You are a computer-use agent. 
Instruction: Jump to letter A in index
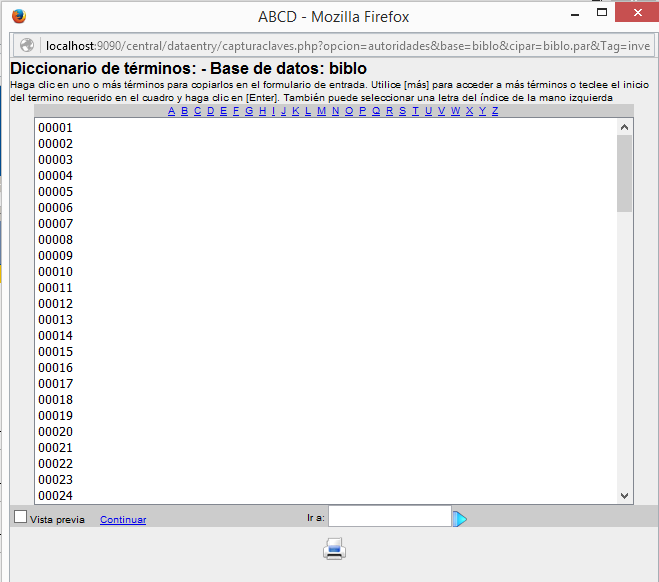171,111
